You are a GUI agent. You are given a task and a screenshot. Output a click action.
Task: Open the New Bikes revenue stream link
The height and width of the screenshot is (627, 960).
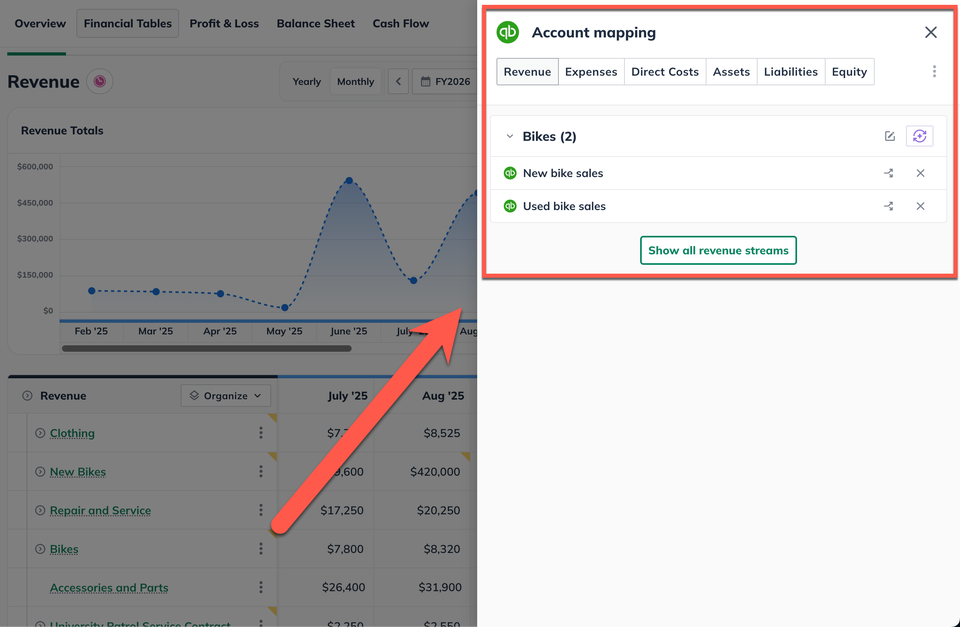[x=78, y=471]
